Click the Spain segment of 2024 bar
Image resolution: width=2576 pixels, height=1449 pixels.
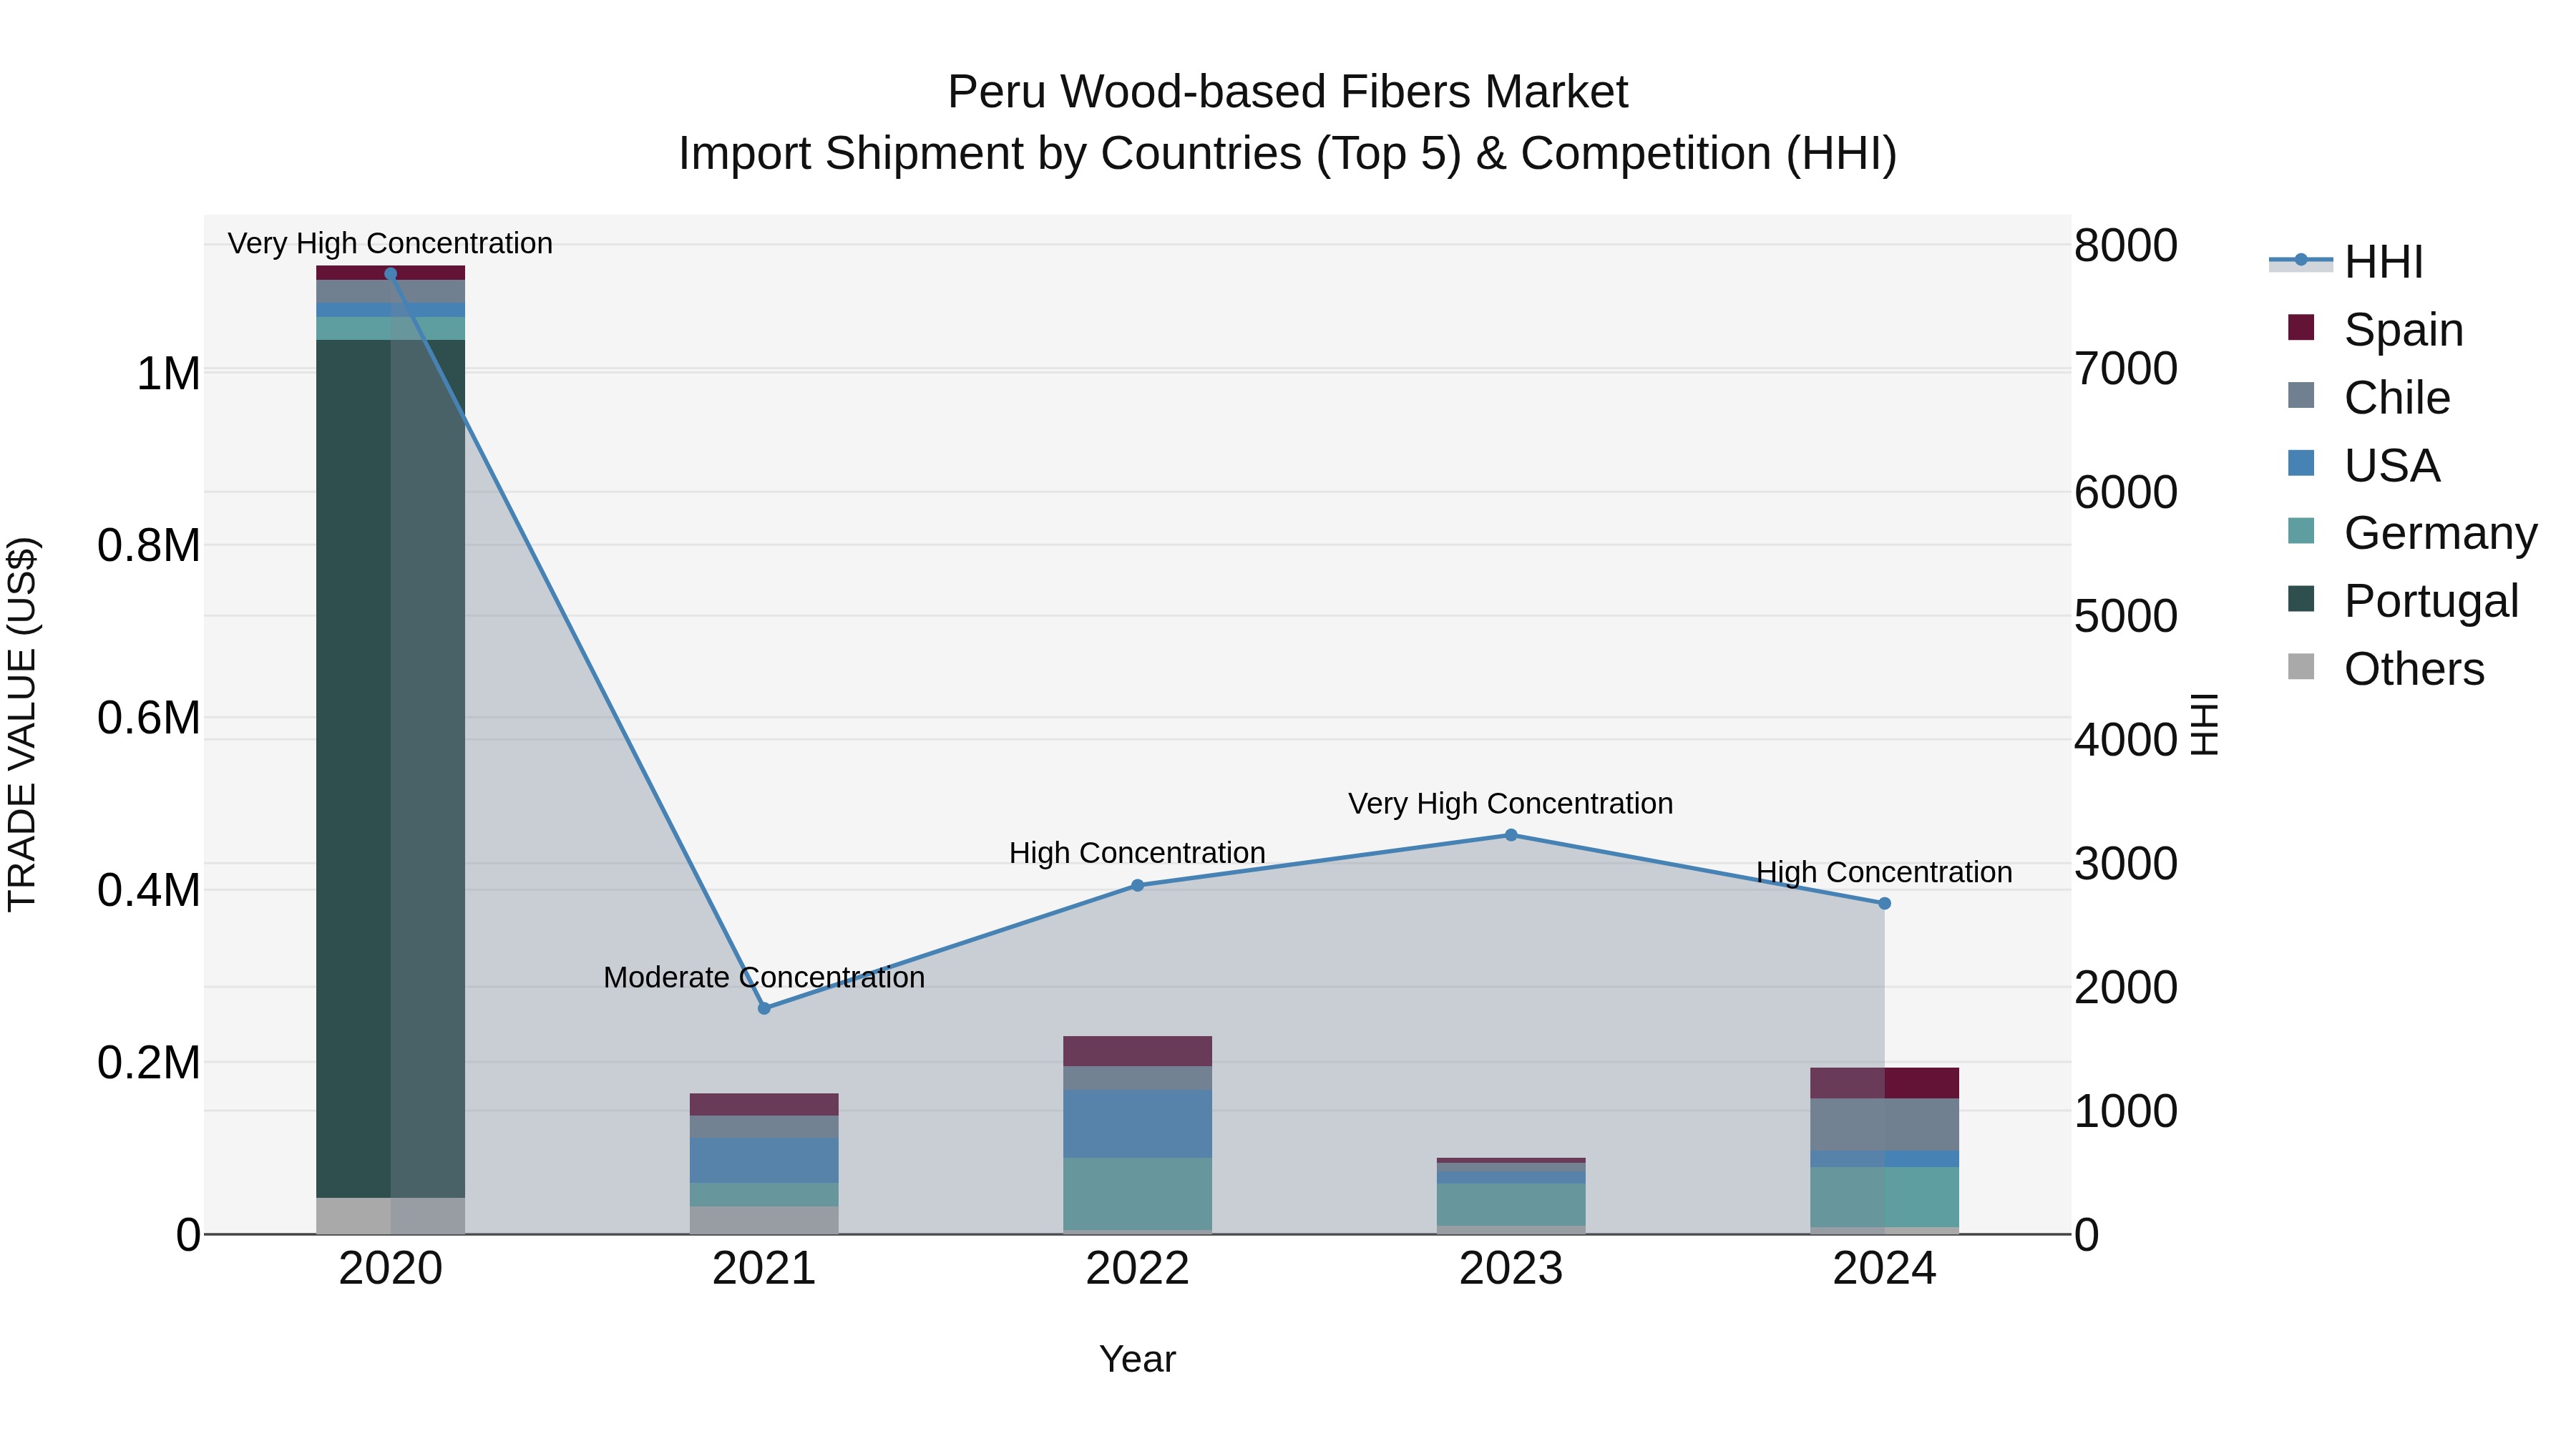(1884, 1083)
